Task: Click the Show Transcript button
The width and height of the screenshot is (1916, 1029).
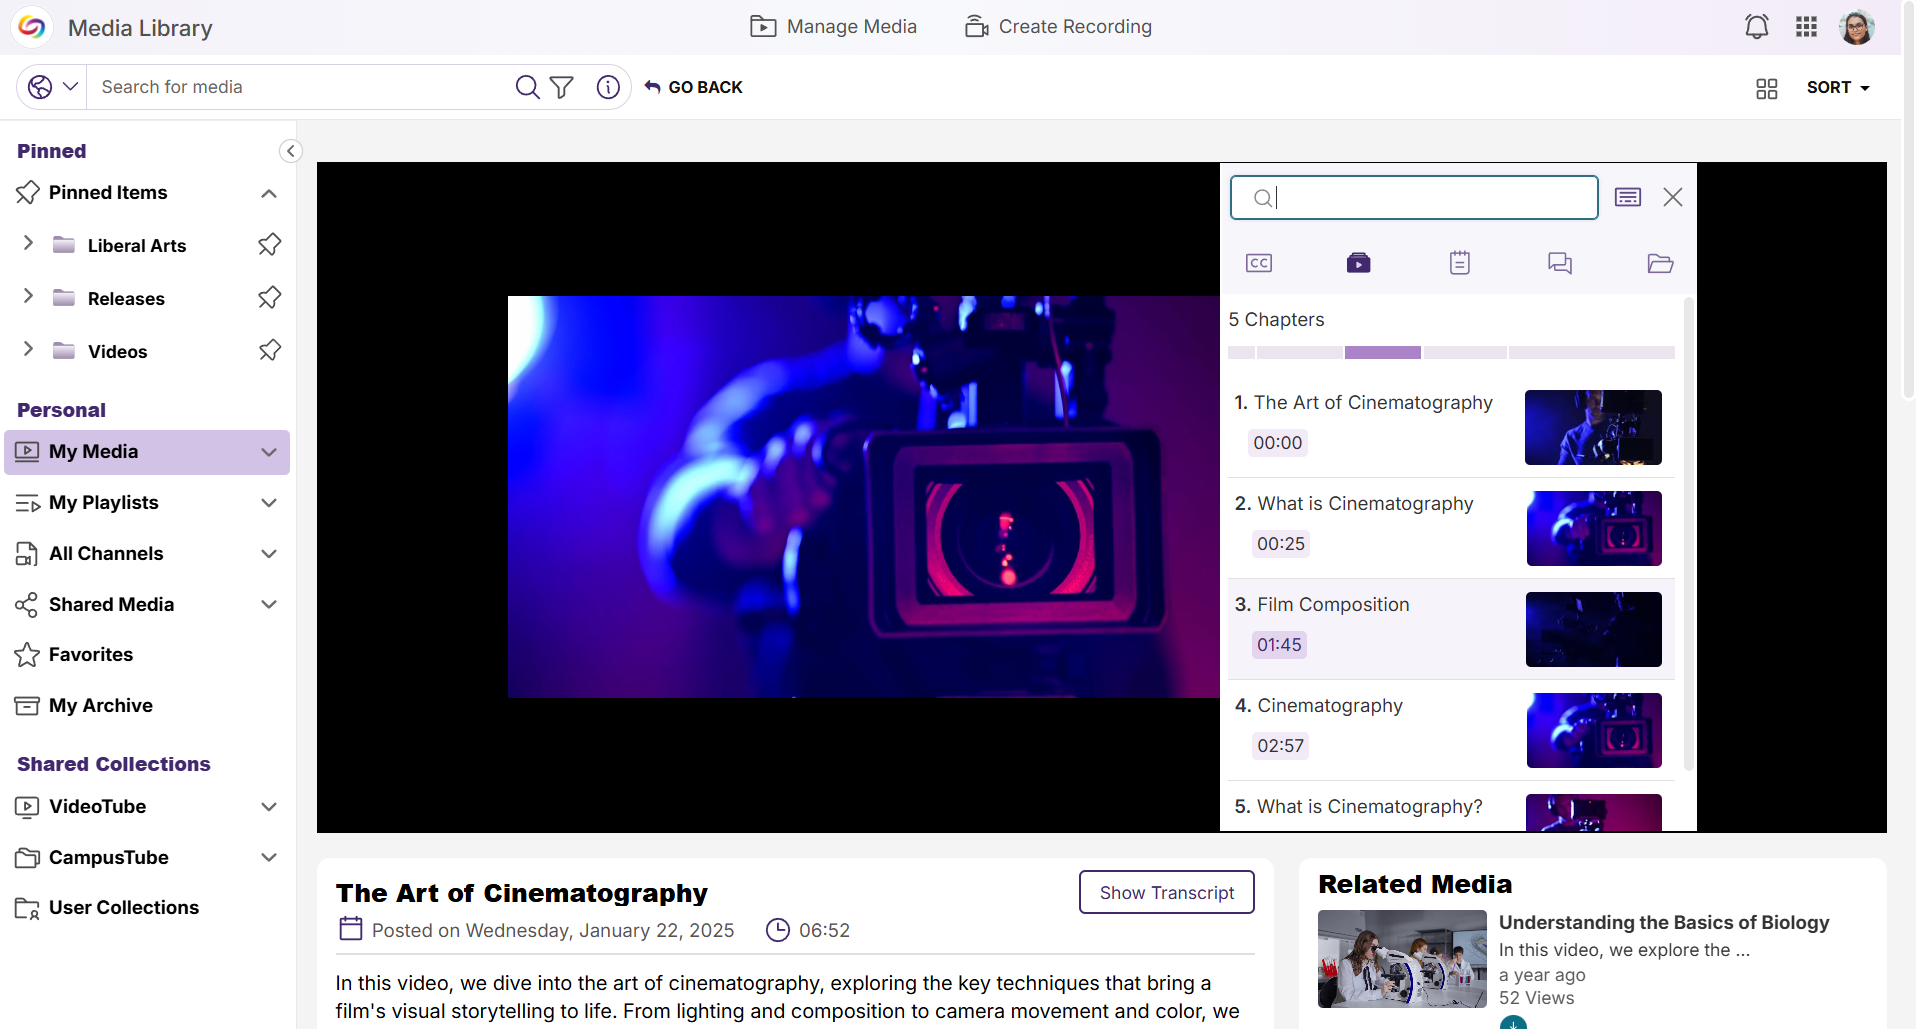Action: click(x=1167, y=892)
